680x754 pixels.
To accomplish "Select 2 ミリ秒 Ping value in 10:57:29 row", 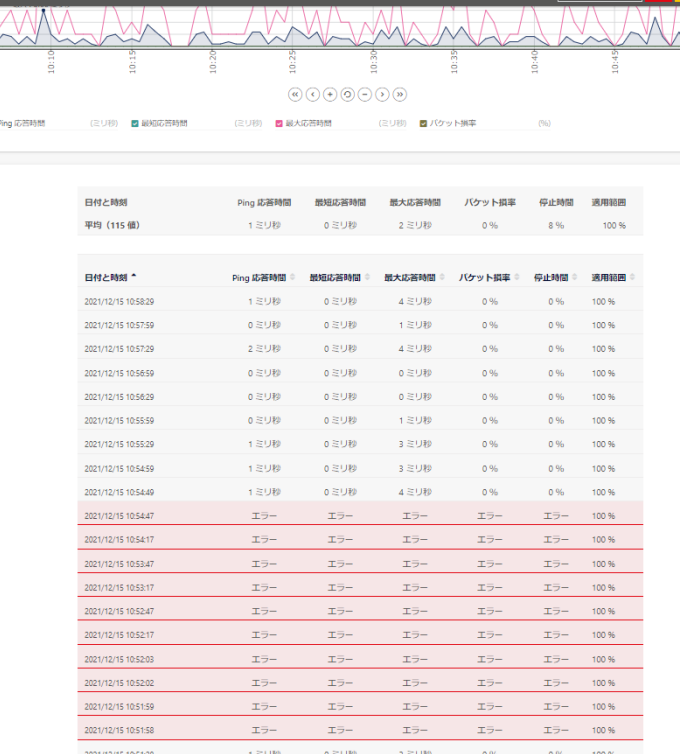I will tap(264, 349).
